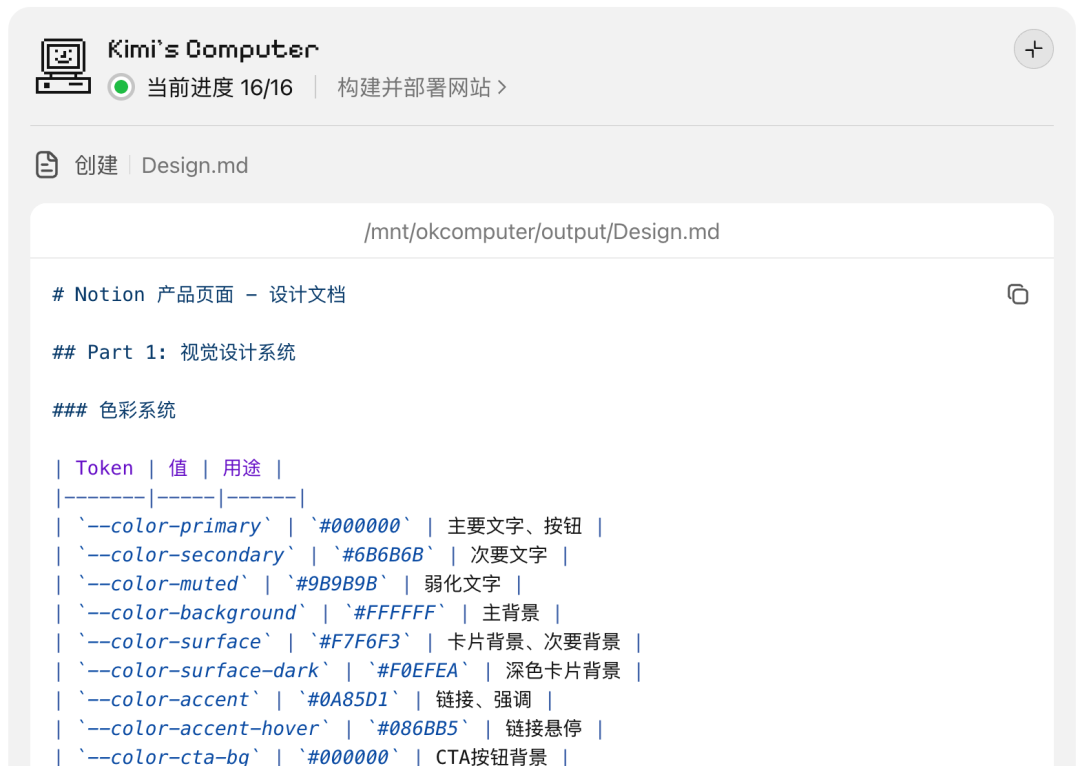Click the #F7F6F3 surface color value

[355, 642]
